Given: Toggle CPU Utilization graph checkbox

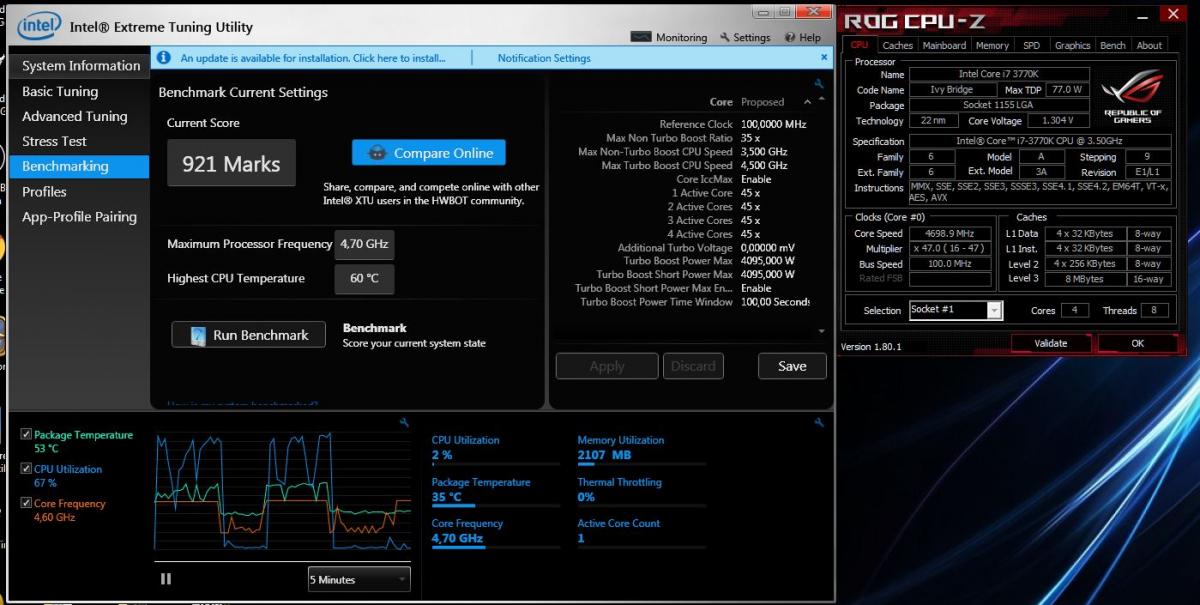Looking at the screenshot, I should (x=26, y=469).
